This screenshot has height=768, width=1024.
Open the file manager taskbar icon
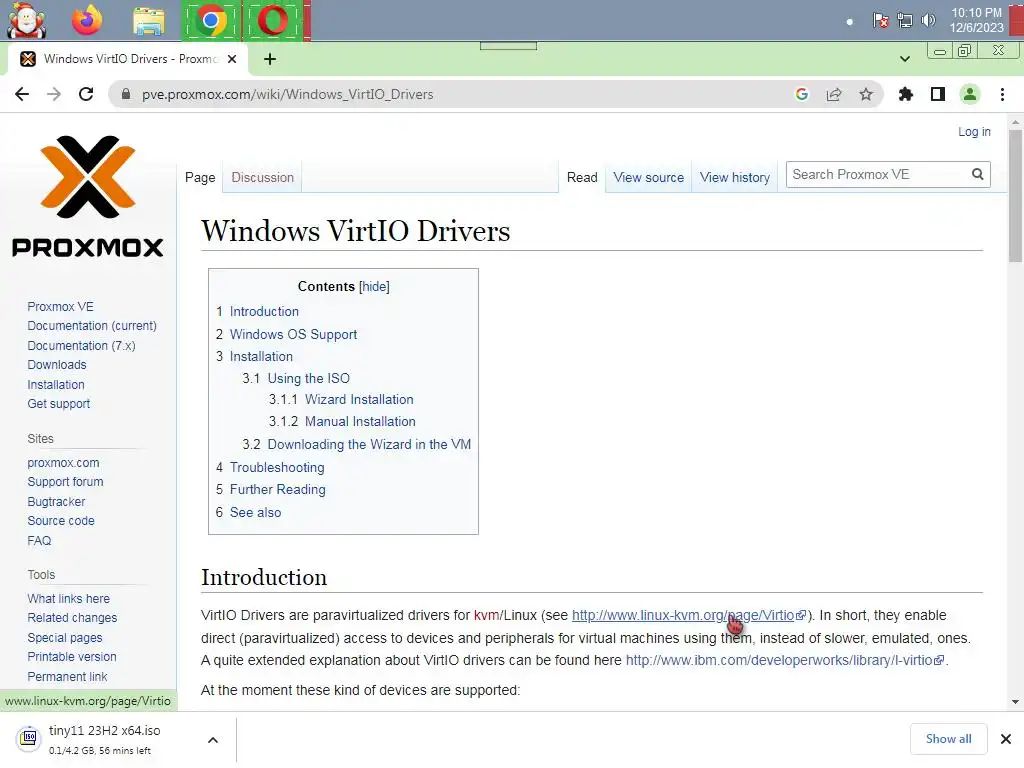[x=149, y=21]
